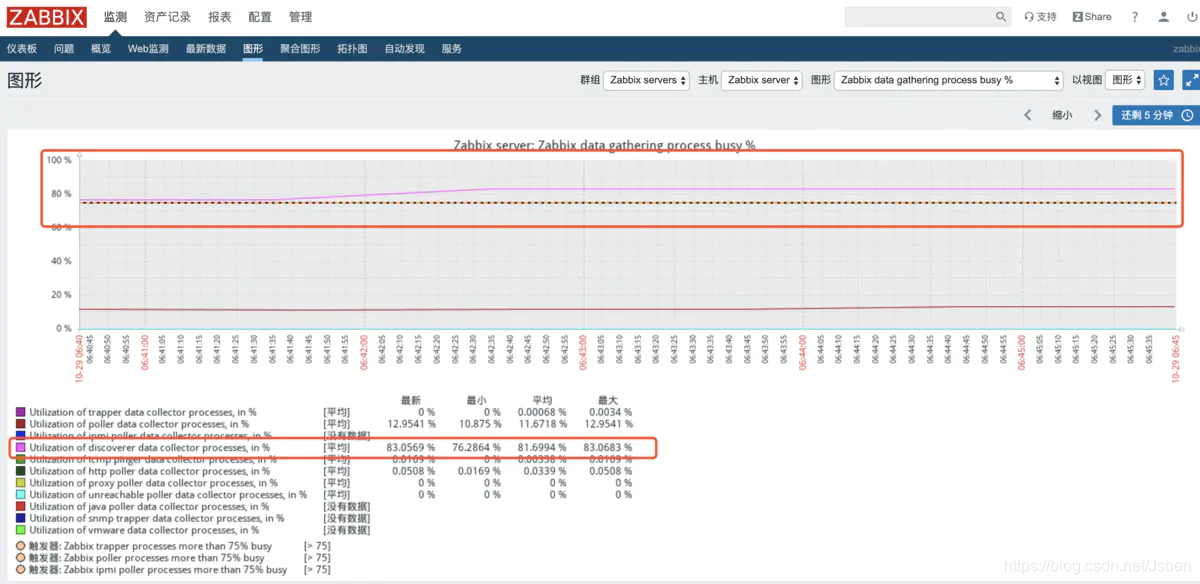Open the 支持 support link
This screenshot has height=584, width=1200.
pyautogui.click(x=1040, y=17)
